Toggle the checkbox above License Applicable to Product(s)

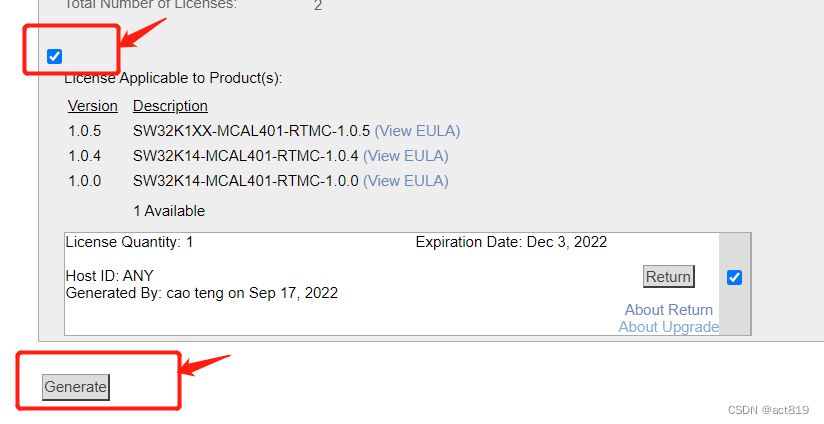pos(55,56)
